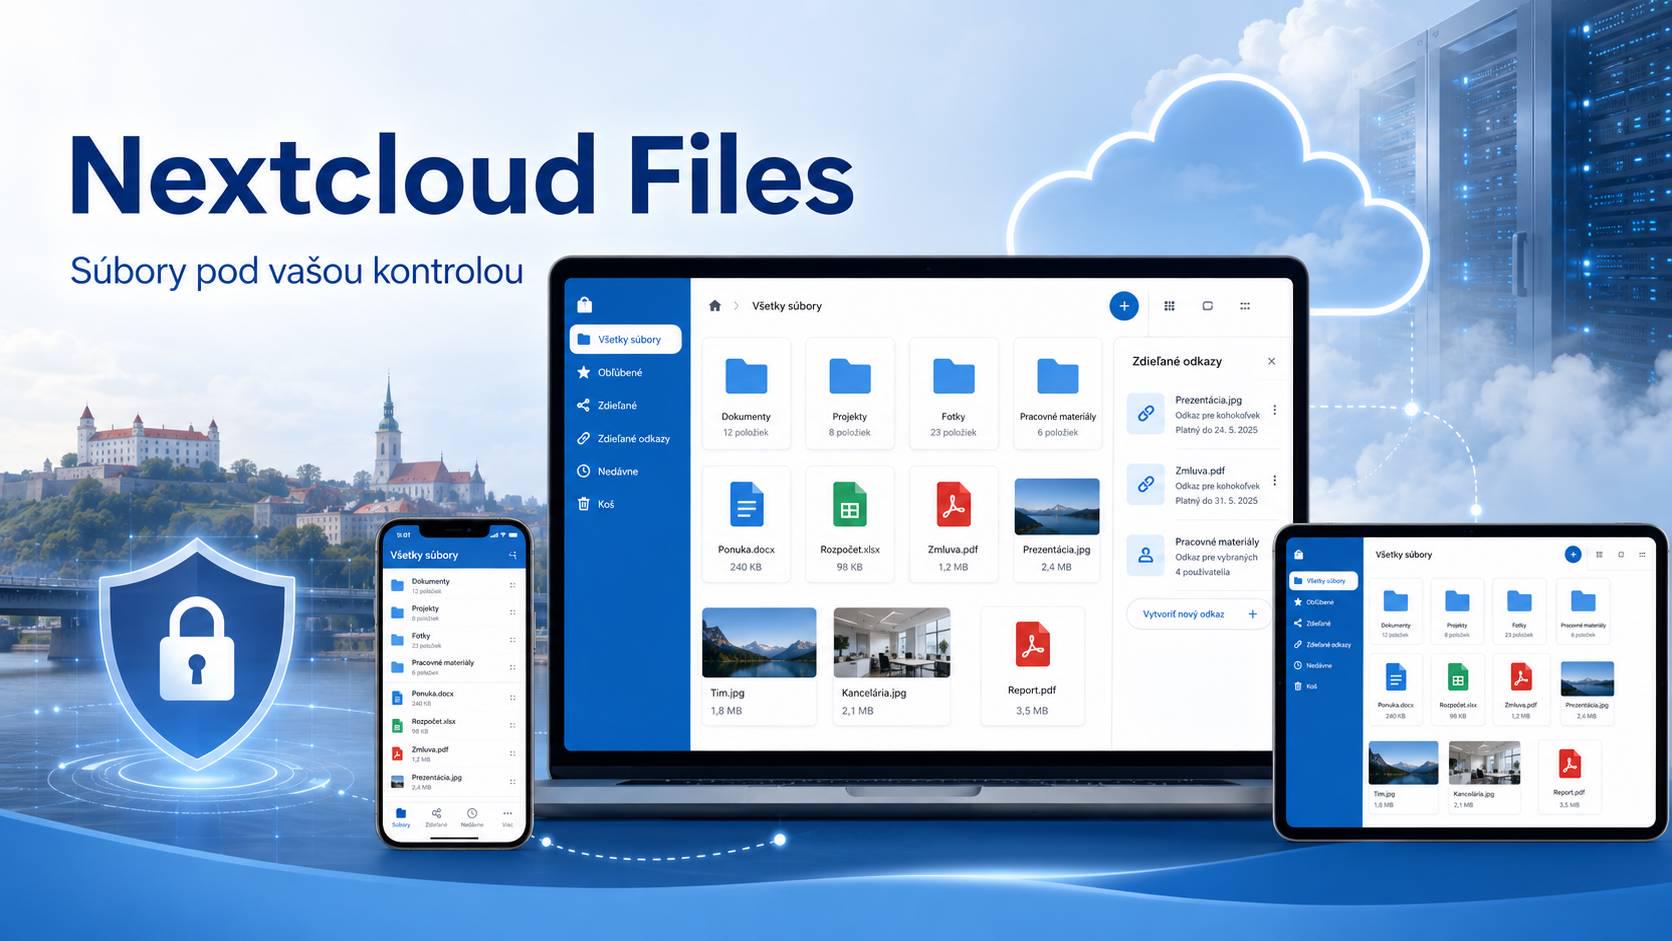Image resolution: width=1672 pixels, height=941 pixels.
Task: Tap the Zdieľané tab on the phone
Action: [436, 817]
